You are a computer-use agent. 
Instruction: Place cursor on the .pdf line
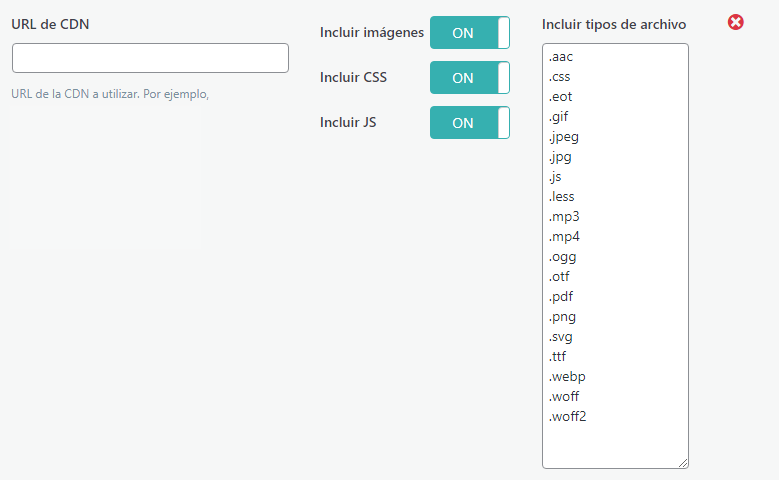(x=560, y=297)
